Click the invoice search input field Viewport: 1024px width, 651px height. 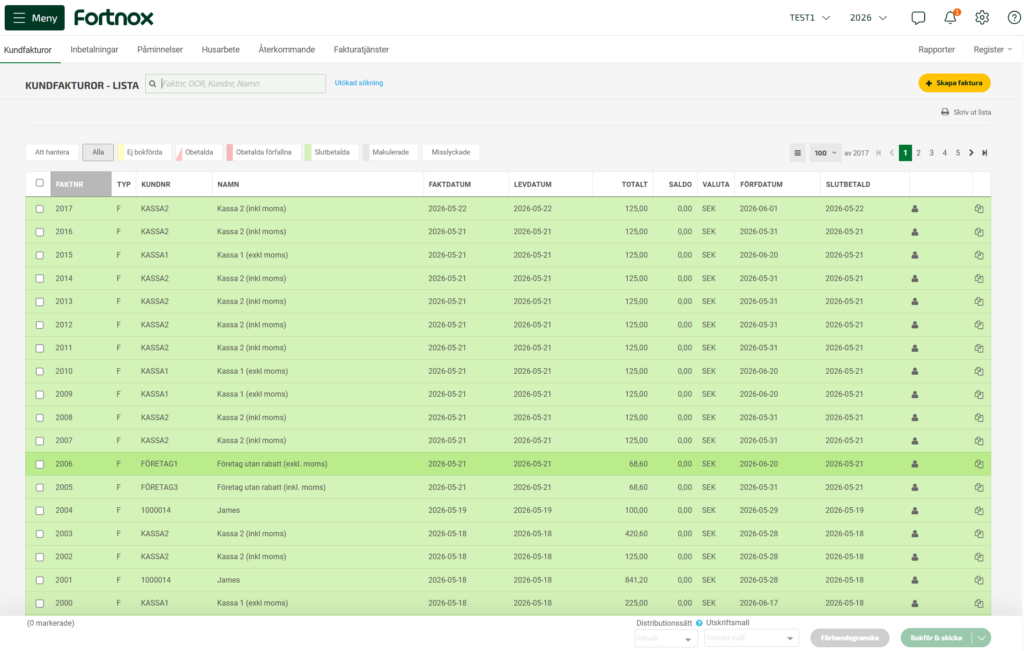point(235,84)
